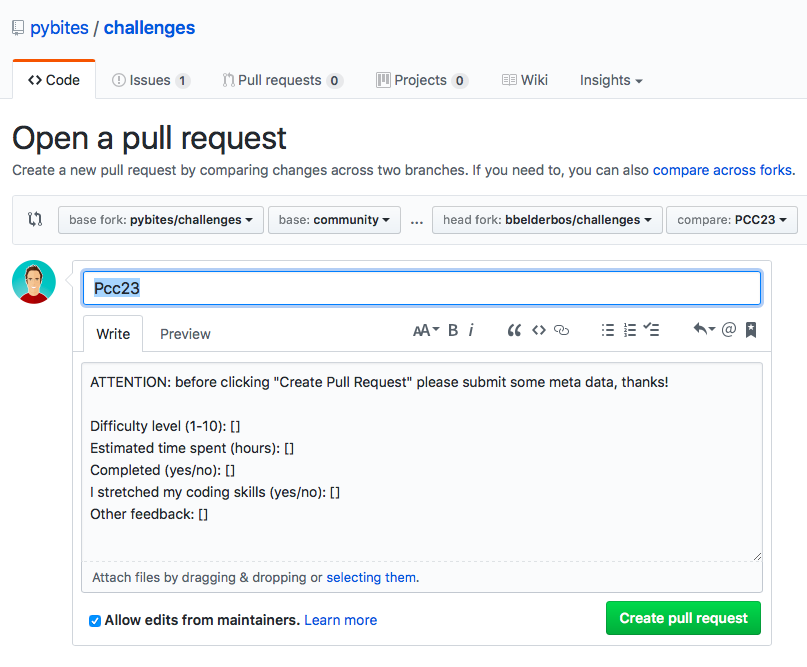This screenshot has height=667, width=807.
Task: Click the italic formatting icon
Action: point(471,330)
